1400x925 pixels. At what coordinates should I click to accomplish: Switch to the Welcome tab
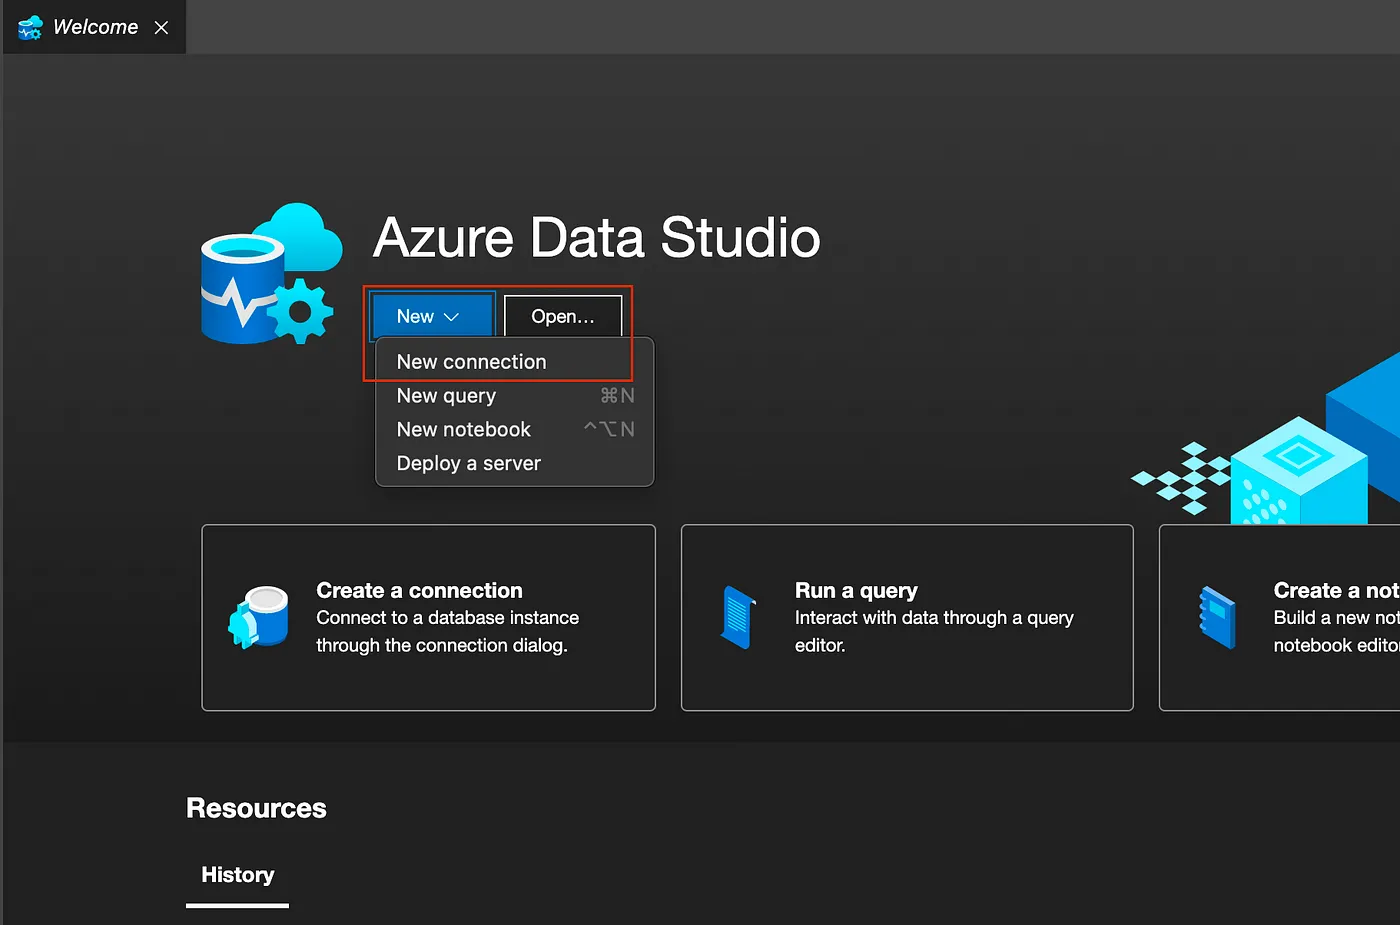tap(94, 27)
